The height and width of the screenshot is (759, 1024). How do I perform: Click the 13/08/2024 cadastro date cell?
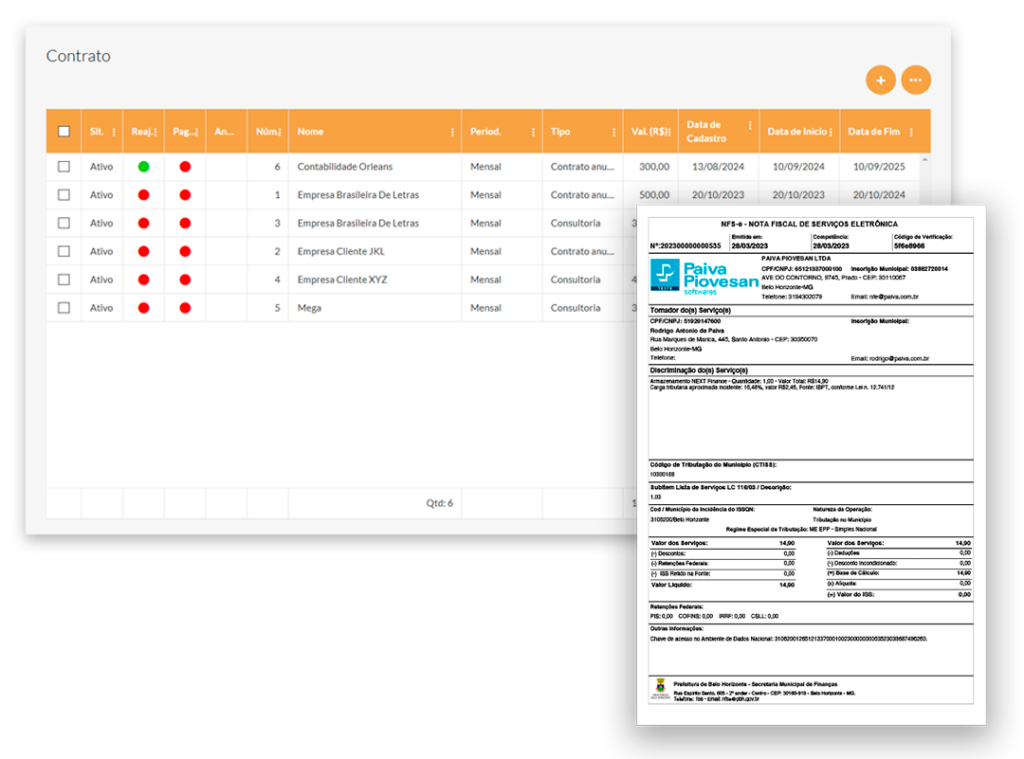(718, 167)
